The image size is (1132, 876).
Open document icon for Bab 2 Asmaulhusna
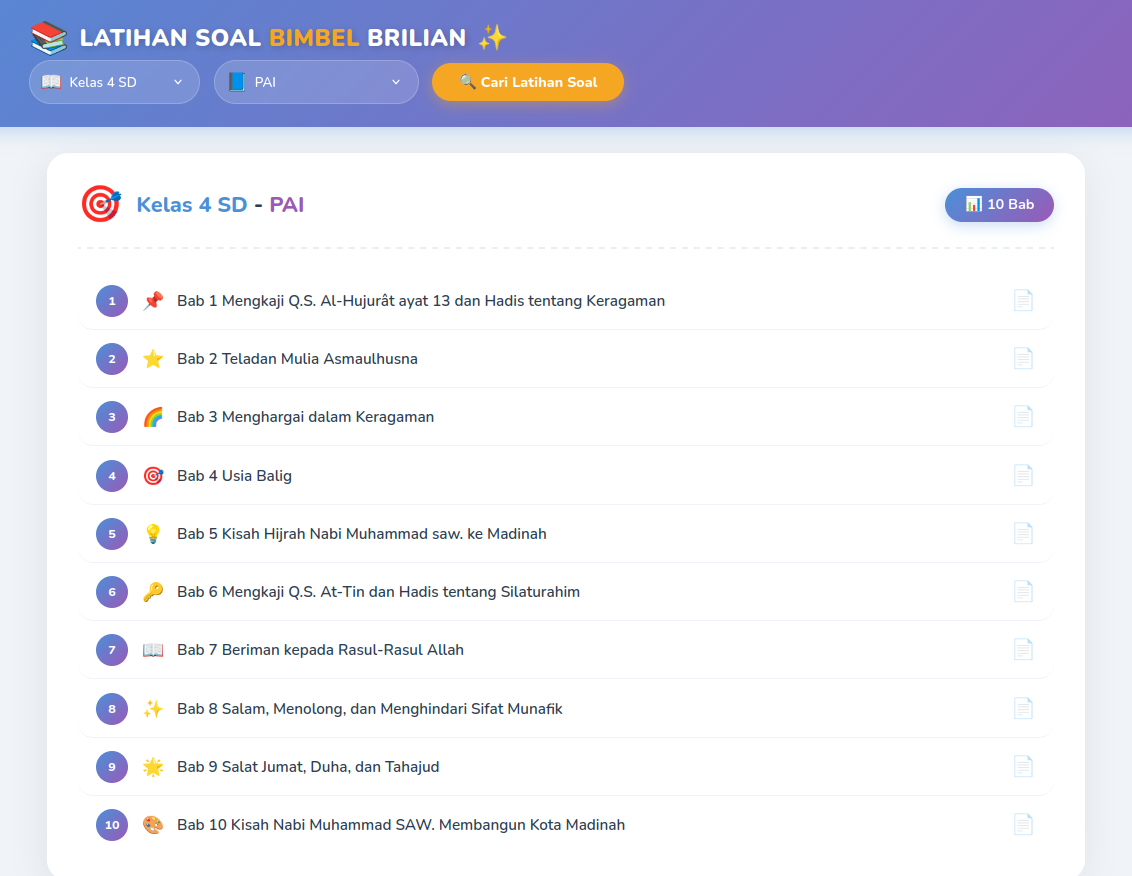[x=1023, y=359]
